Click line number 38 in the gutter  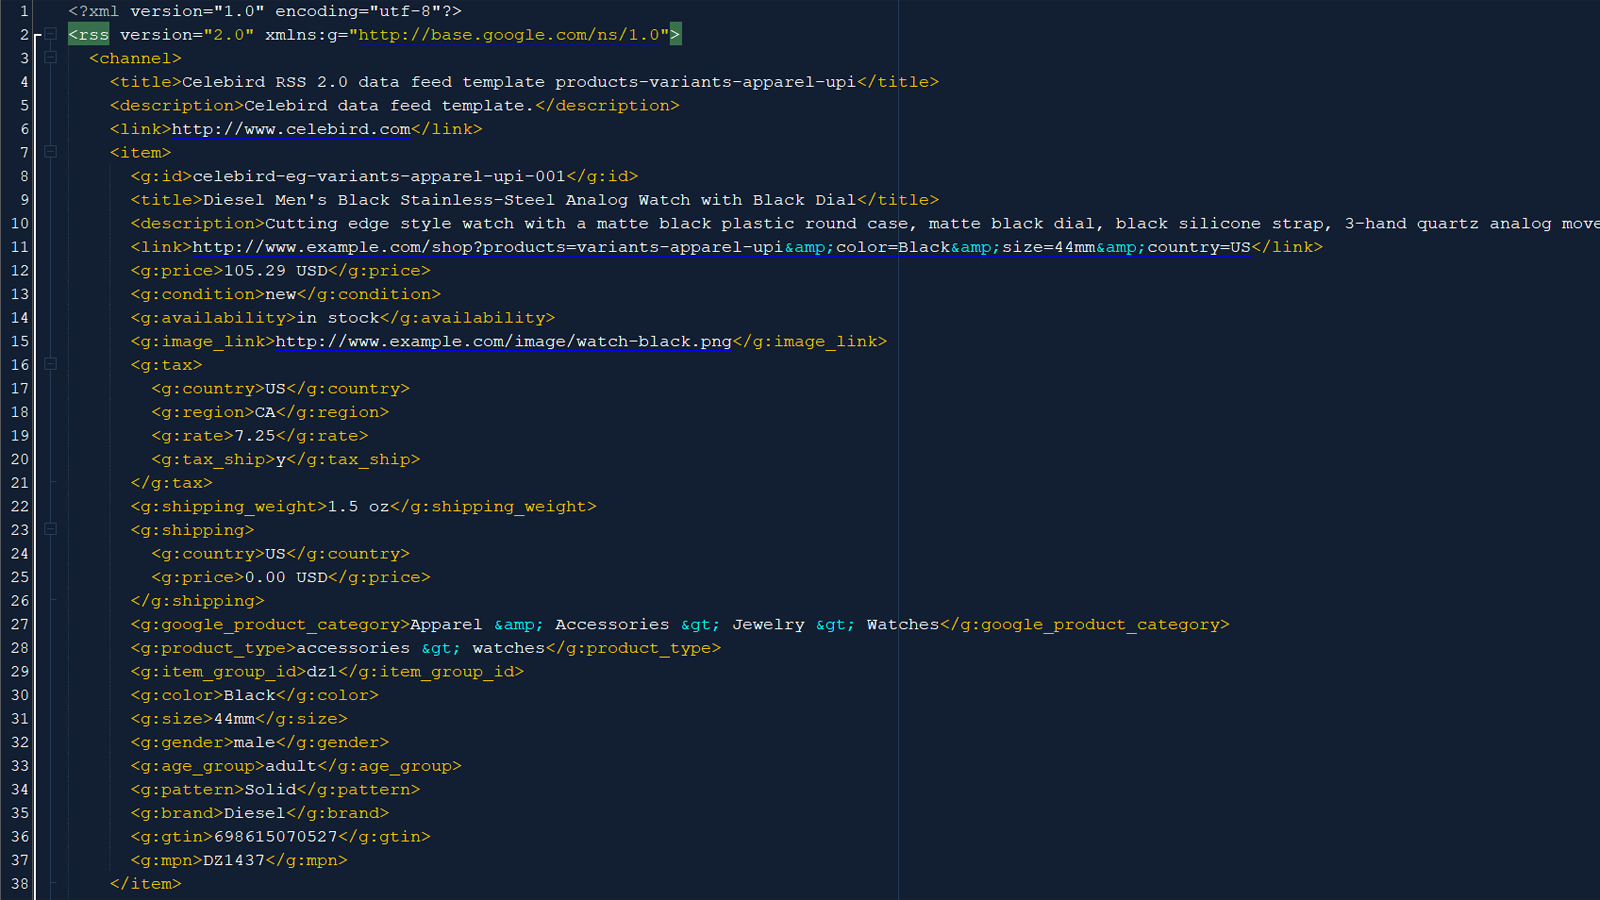pyautogui.click(x=20, y=884)
